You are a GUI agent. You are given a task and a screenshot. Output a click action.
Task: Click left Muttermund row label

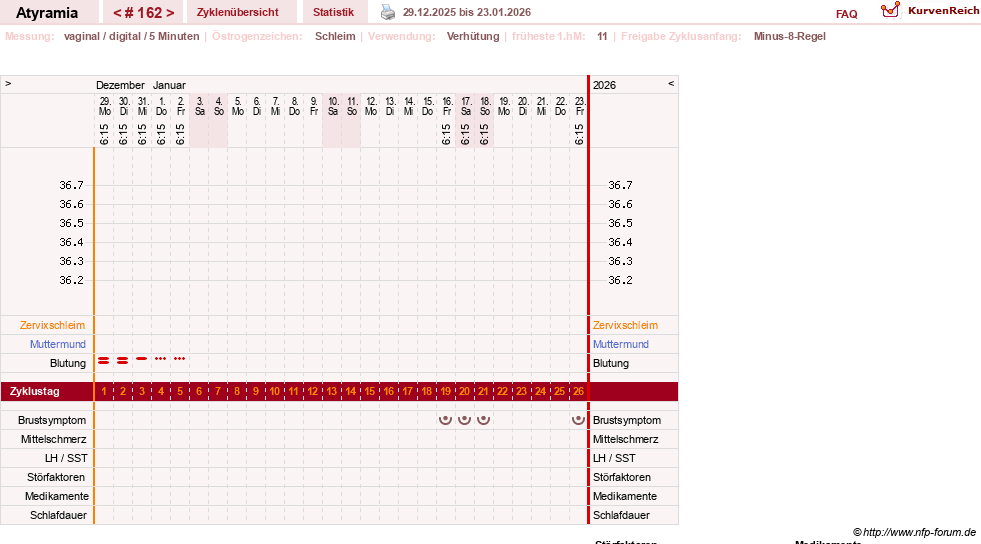(58, 344)
